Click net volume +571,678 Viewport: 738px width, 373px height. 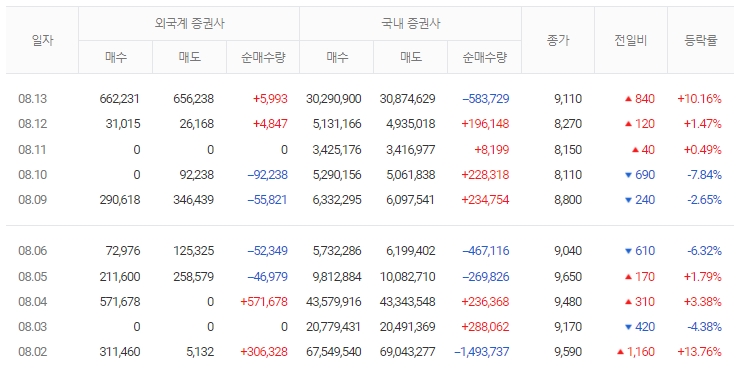[264, 301]
